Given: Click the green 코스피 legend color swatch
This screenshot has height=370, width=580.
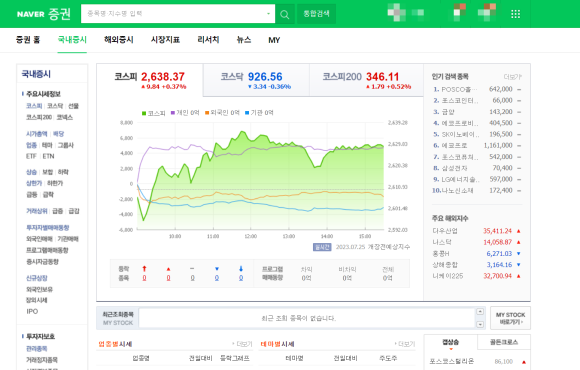Looking at the screenshot, I should tap(144, 113).
